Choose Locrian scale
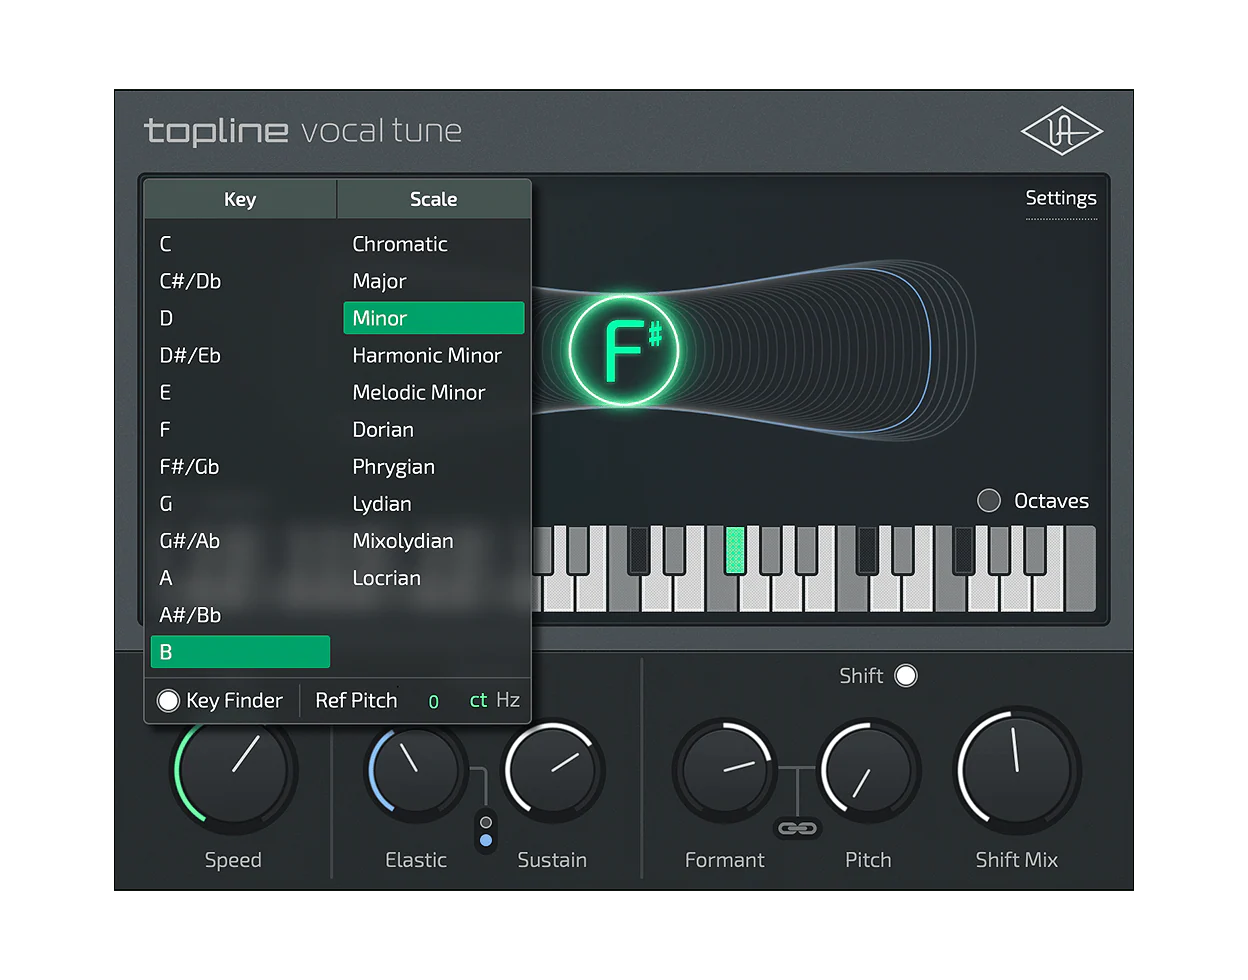 (433, 577)
